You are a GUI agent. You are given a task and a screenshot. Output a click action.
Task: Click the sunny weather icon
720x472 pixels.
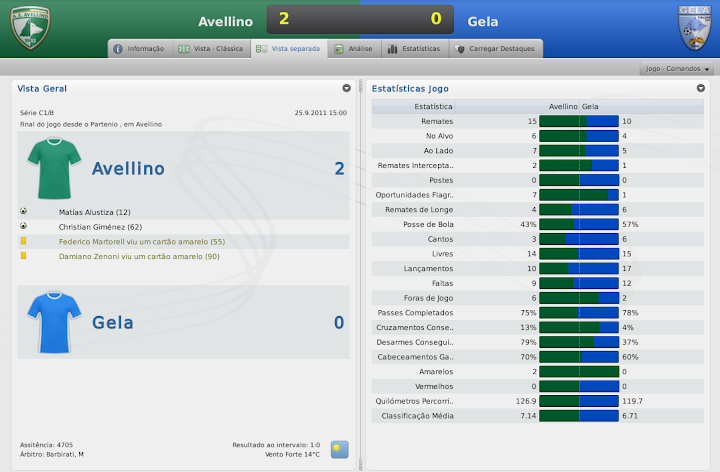[x=340, y=449]
